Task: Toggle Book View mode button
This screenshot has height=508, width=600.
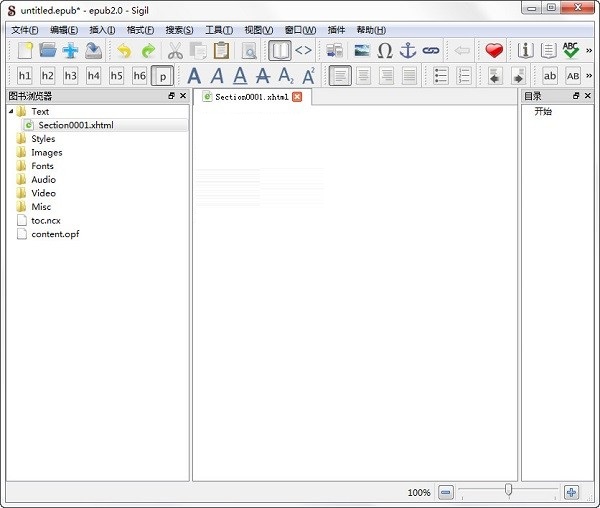Action: click(280, 50)
